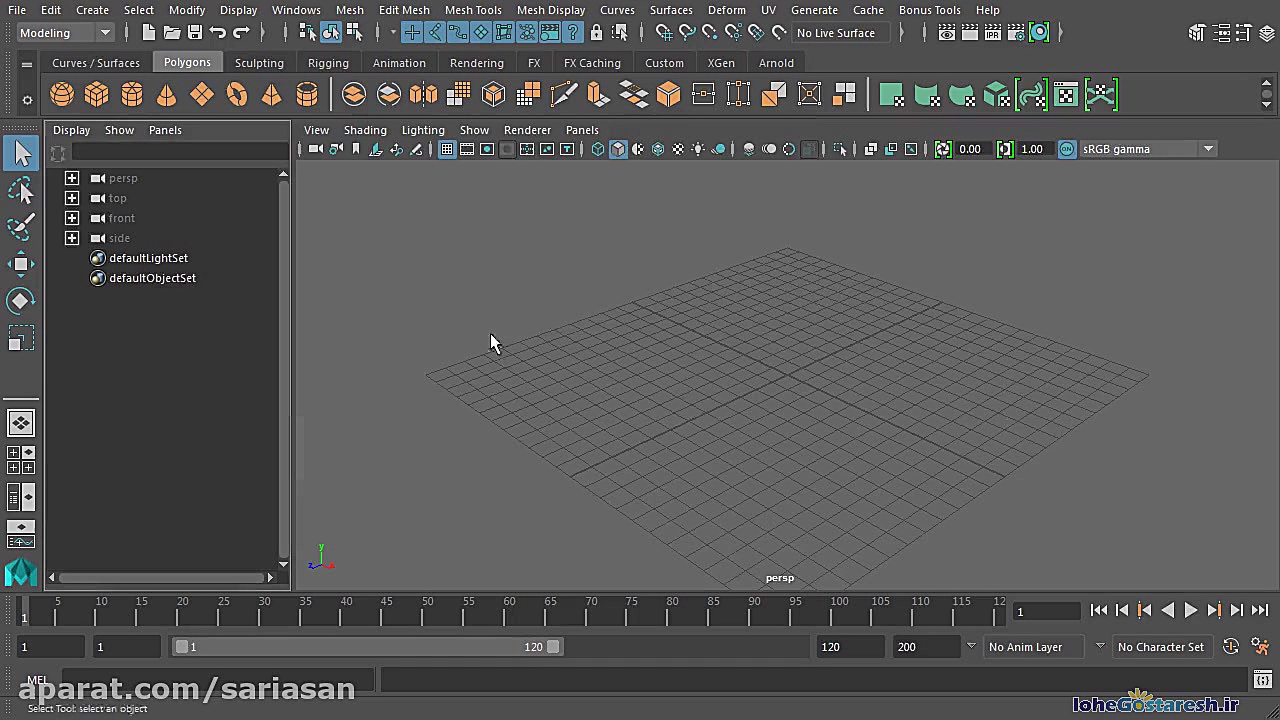Select the Paint Selection tool
The height and width of the screenshot is (720, 1280).
coord(21,226)
